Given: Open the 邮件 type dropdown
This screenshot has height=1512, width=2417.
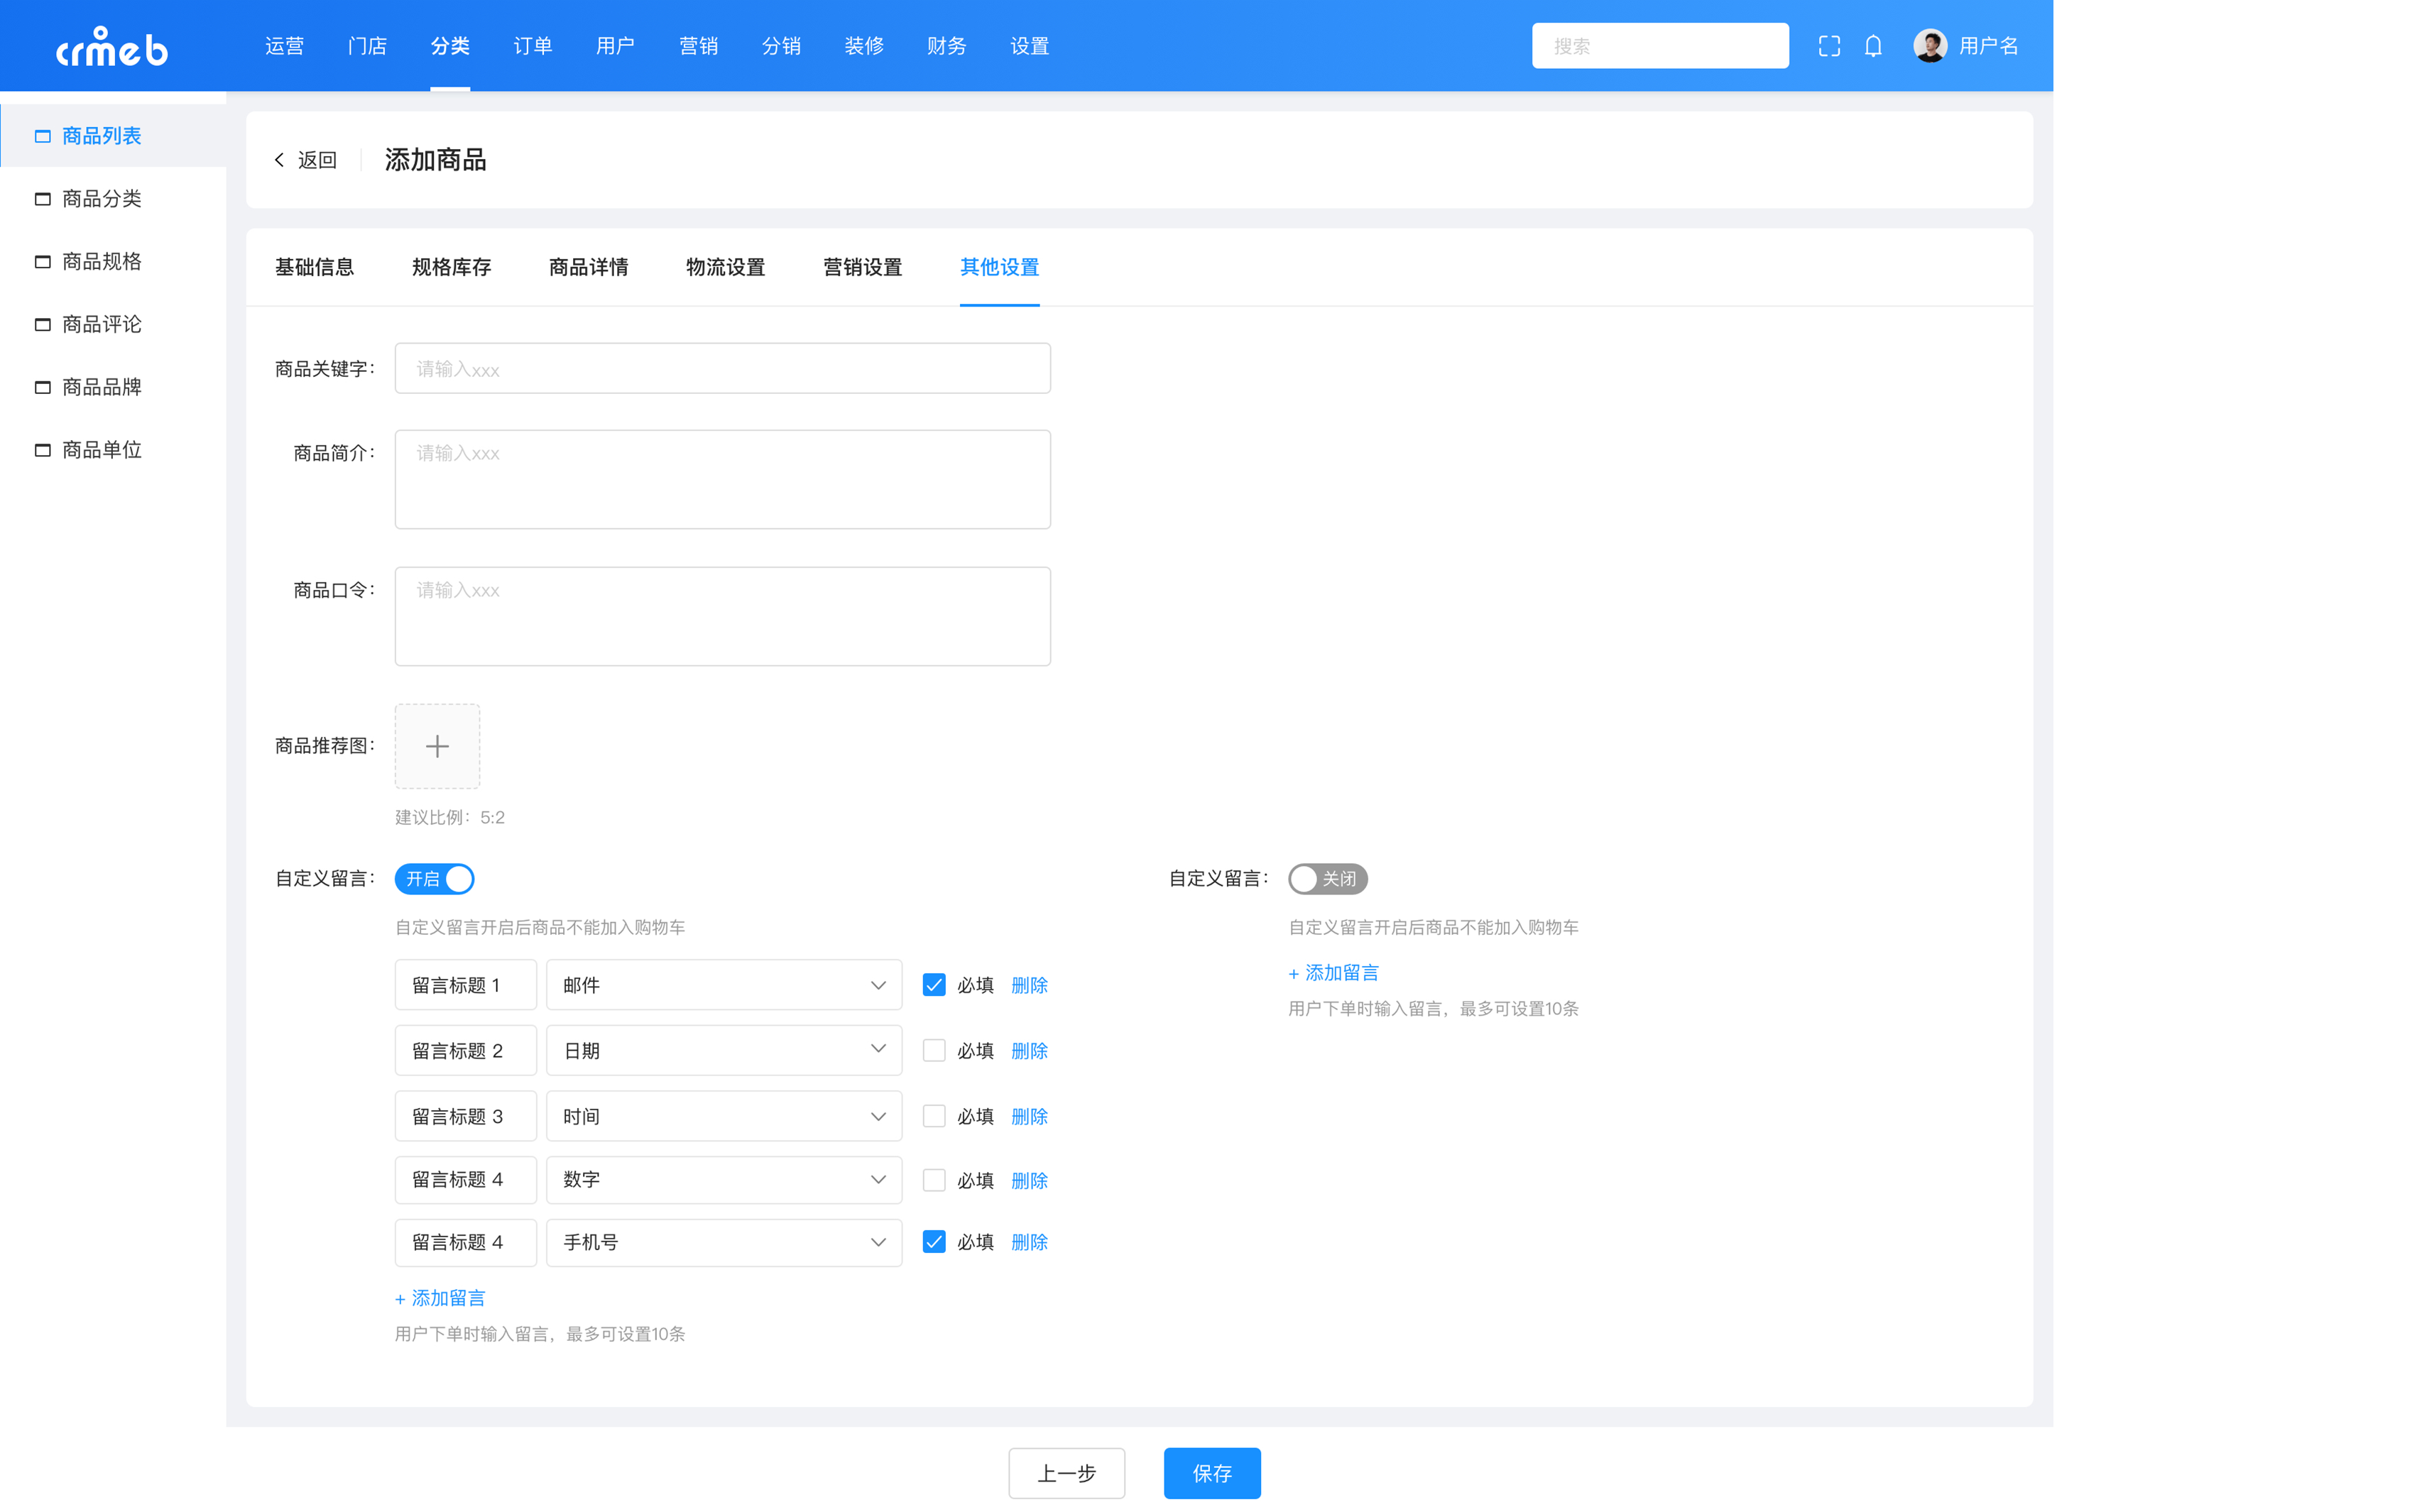Looking at the screenshot, I should coord(724,985).
